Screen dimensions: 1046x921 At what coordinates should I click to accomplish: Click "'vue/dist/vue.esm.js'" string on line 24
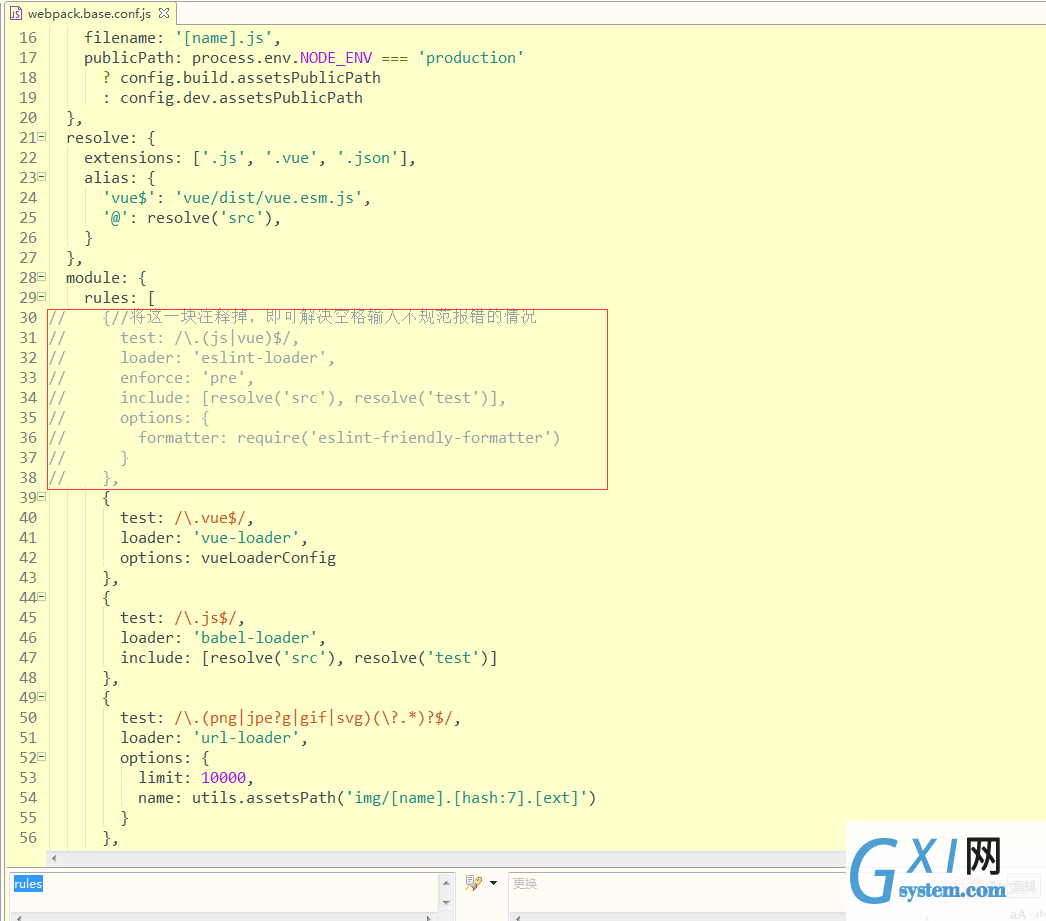269,198
